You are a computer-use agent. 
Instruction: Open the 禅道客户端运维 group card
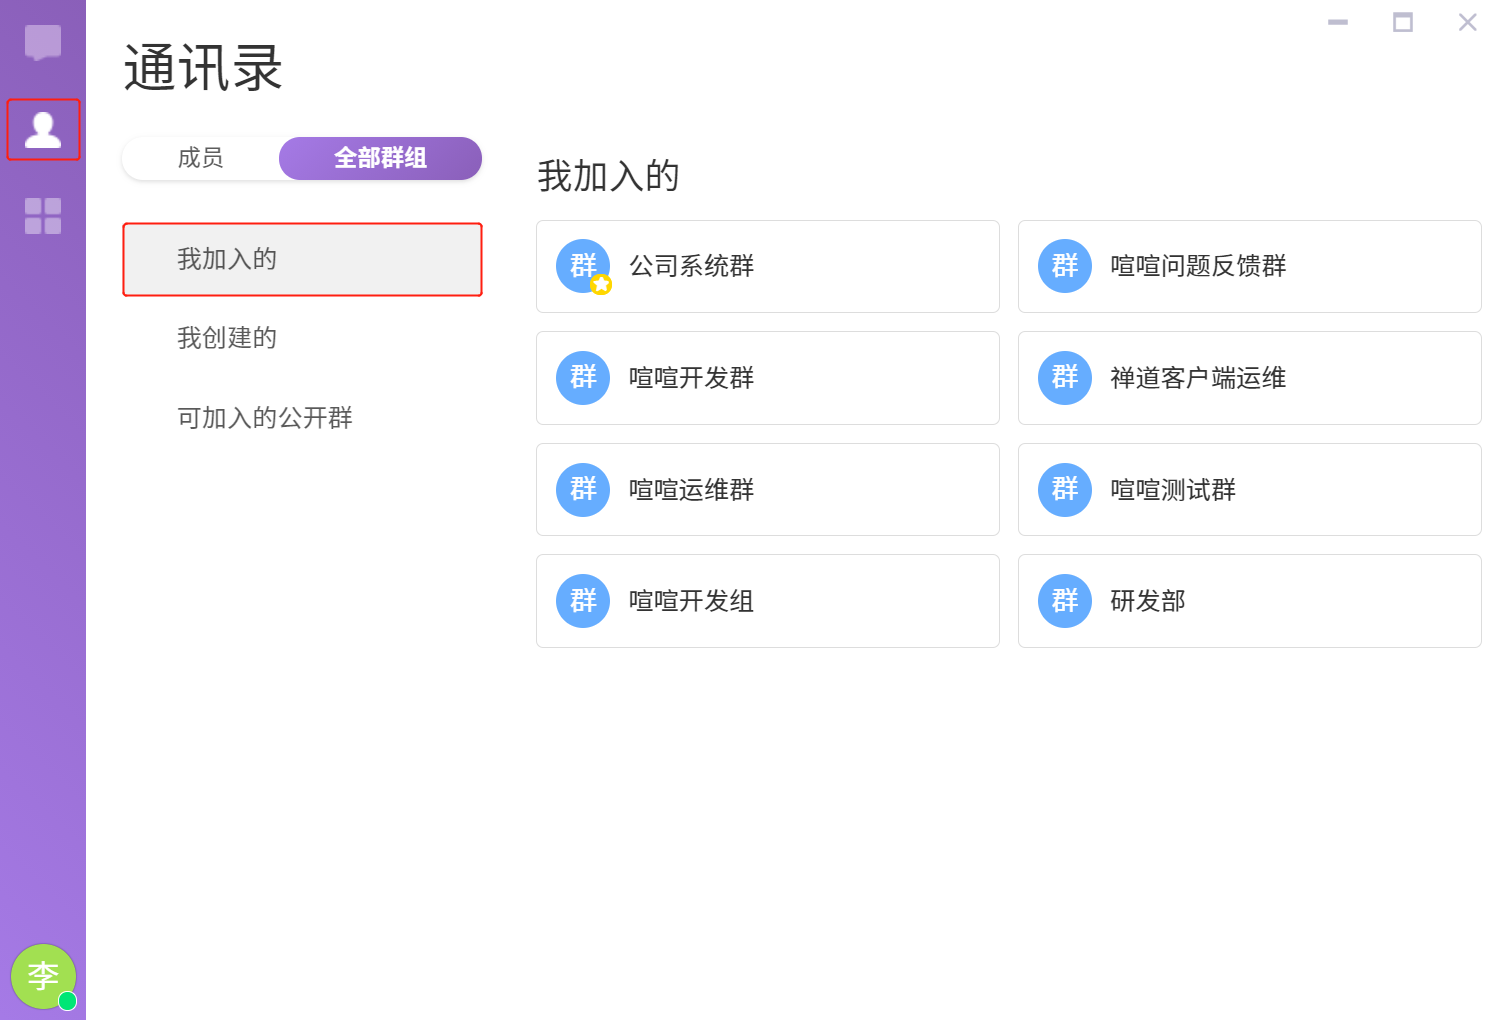click(x=1249, y=378)
